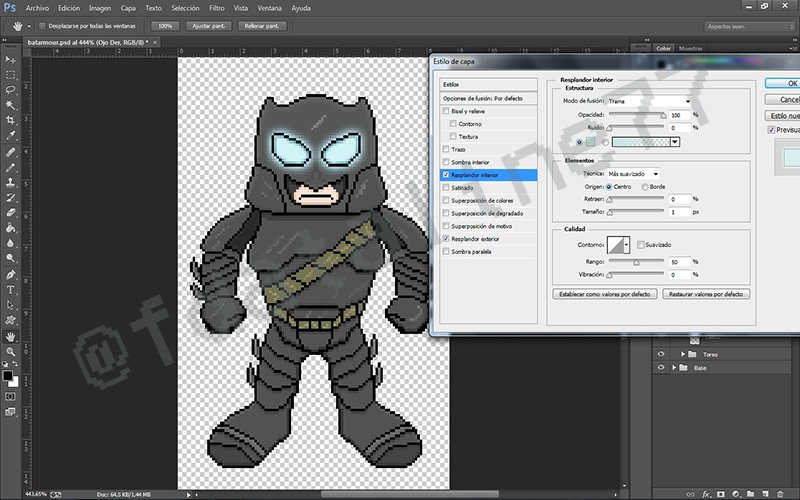Swap foreground and background colors

click(x=15, y=364)
